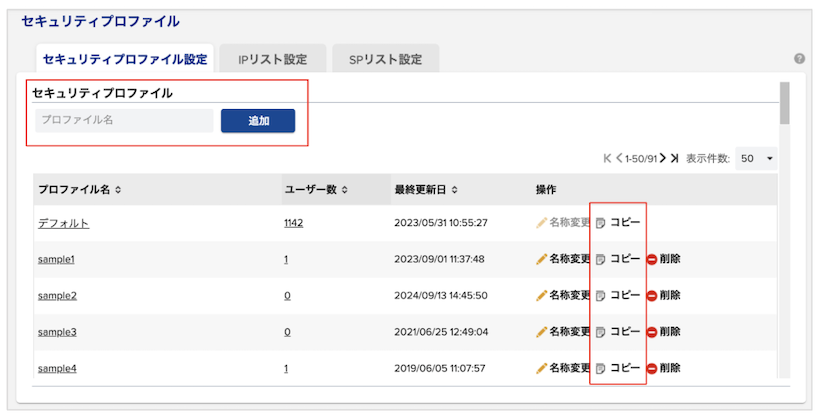The height and width of the screenshot is (420, 821).
Task: Click the blue 追加 button
Action: 258,121
